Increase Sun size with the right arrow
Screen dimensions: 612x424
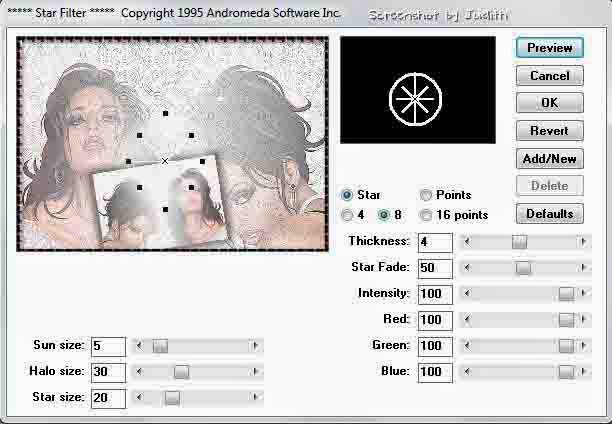(256, 346)
